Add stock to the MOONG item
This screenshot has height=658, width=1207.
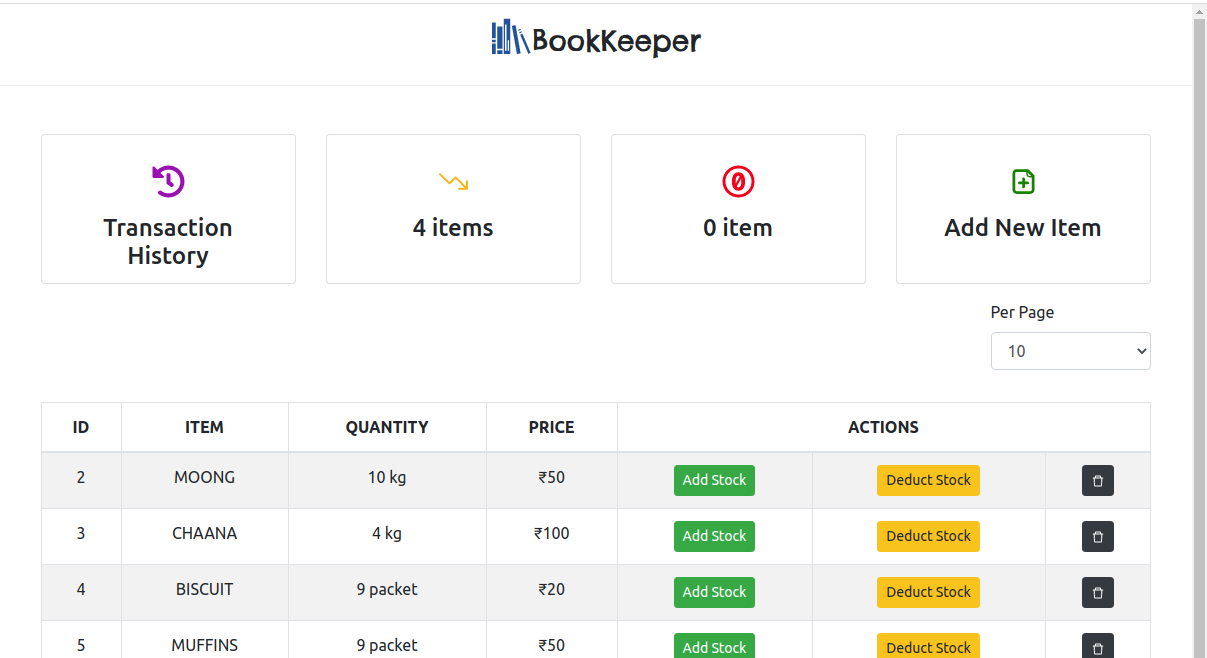pyautogui.click(x=714, y=480)
